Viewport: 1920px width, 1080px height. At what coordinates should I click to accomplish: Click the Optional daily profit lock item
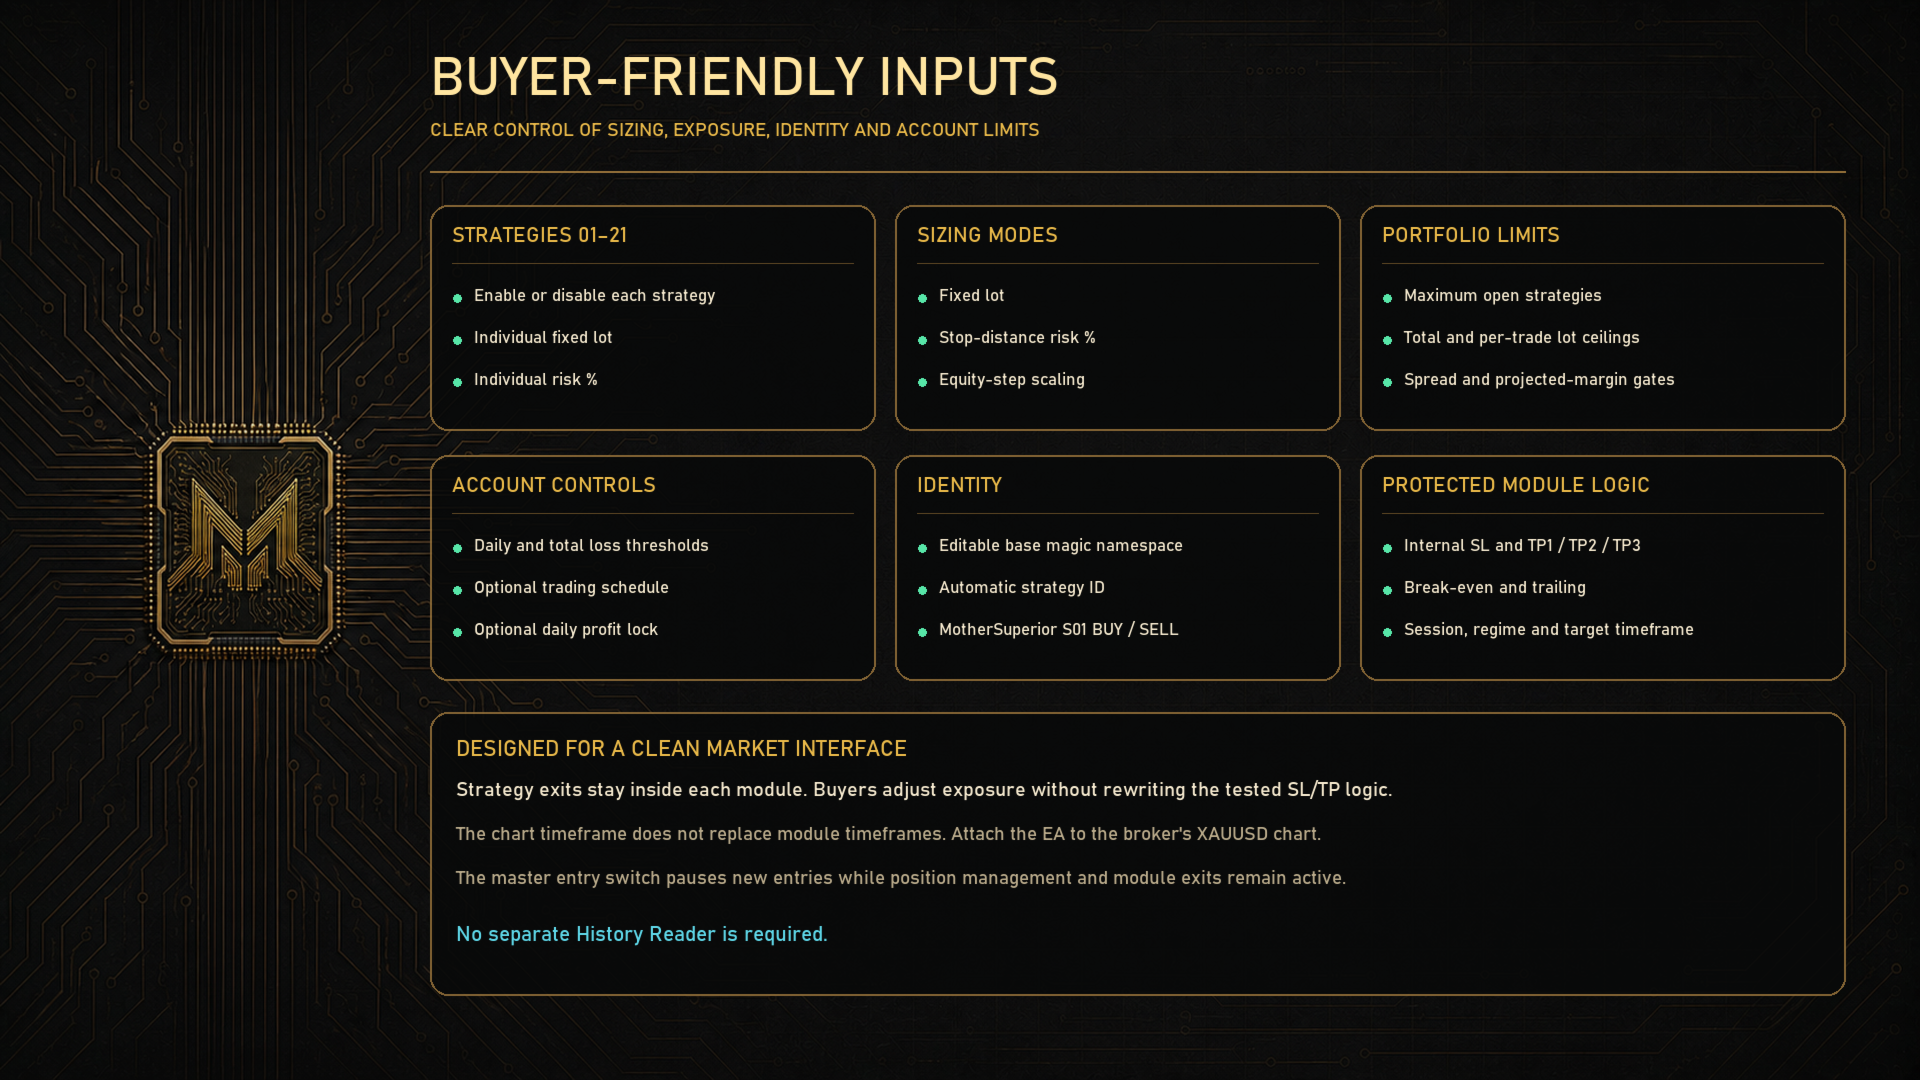pyautogui.click(x=566, y=629)
